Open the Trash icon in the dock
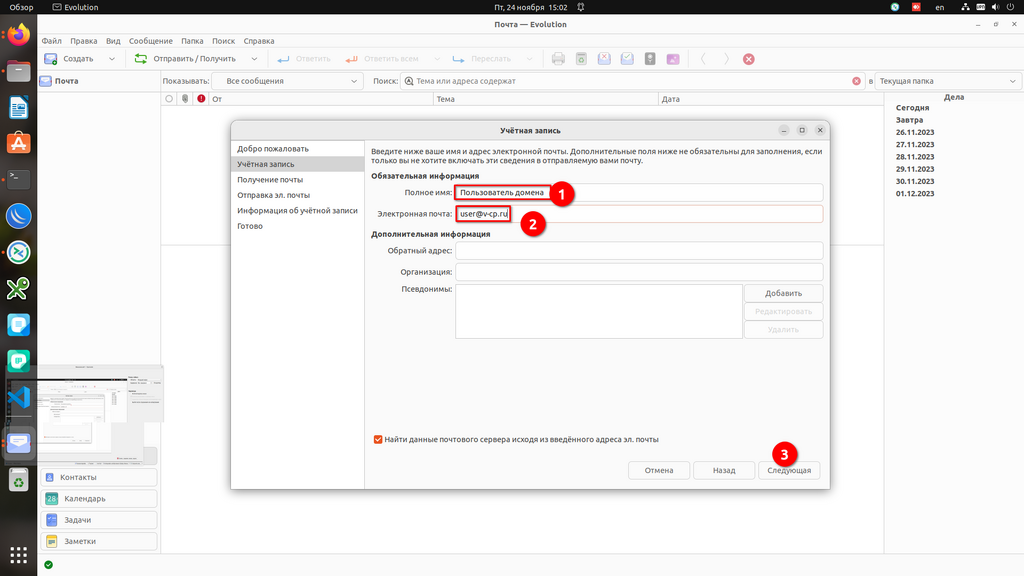 [18, 480]
